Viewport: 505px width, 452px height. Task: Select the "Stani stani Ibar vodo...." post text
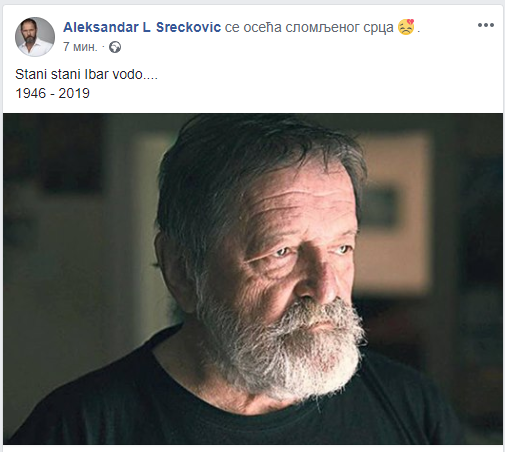pyautogui.click(x=86, y=74)
